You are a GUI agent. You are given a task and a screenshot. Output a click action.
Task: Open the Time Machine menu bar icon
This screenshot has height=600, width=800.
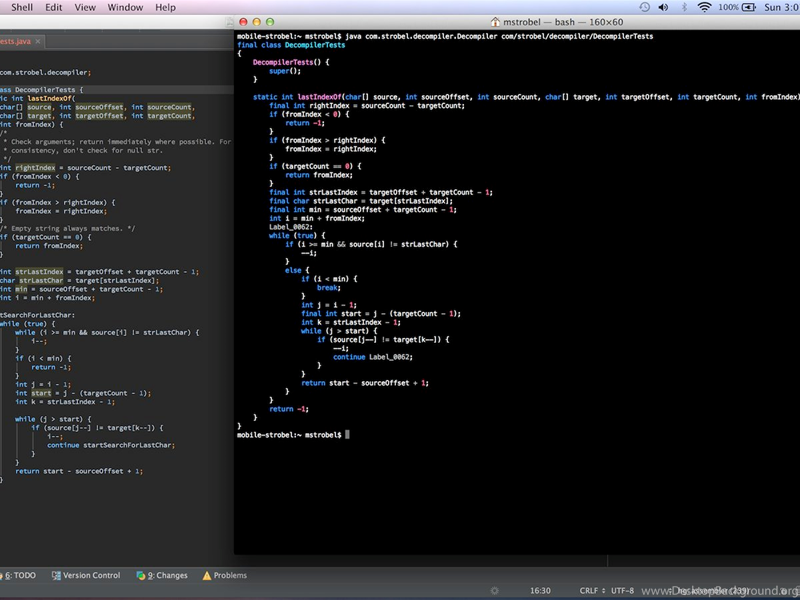[x=644, y=7]
